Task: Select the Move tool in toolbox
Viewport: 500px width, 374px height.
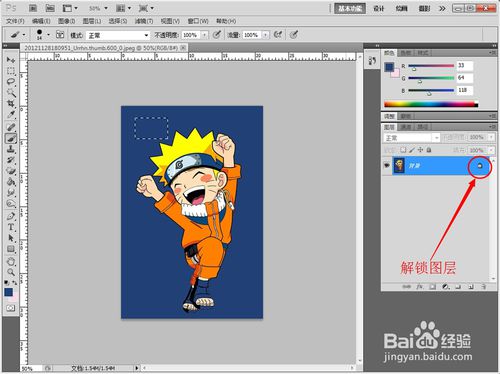Action: (11, 60)
